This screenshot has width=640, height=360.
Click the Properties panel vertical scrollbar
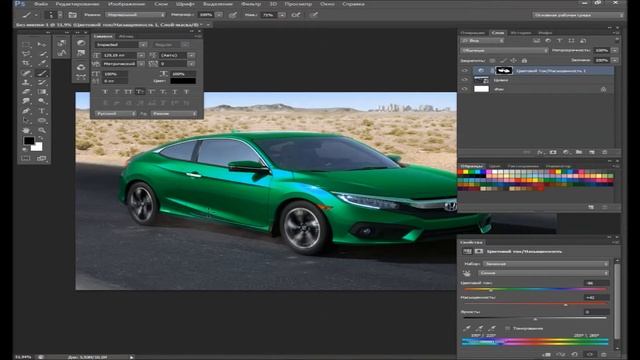(x=617, y=302)
